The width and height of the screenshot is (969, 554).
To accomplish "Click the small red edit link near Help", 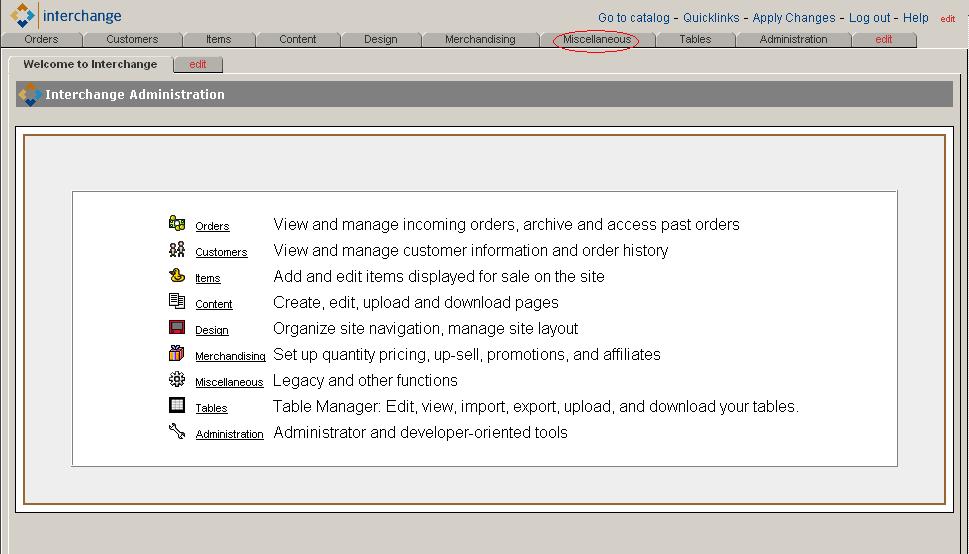I will pyautogui.click(x=948, y=19).
